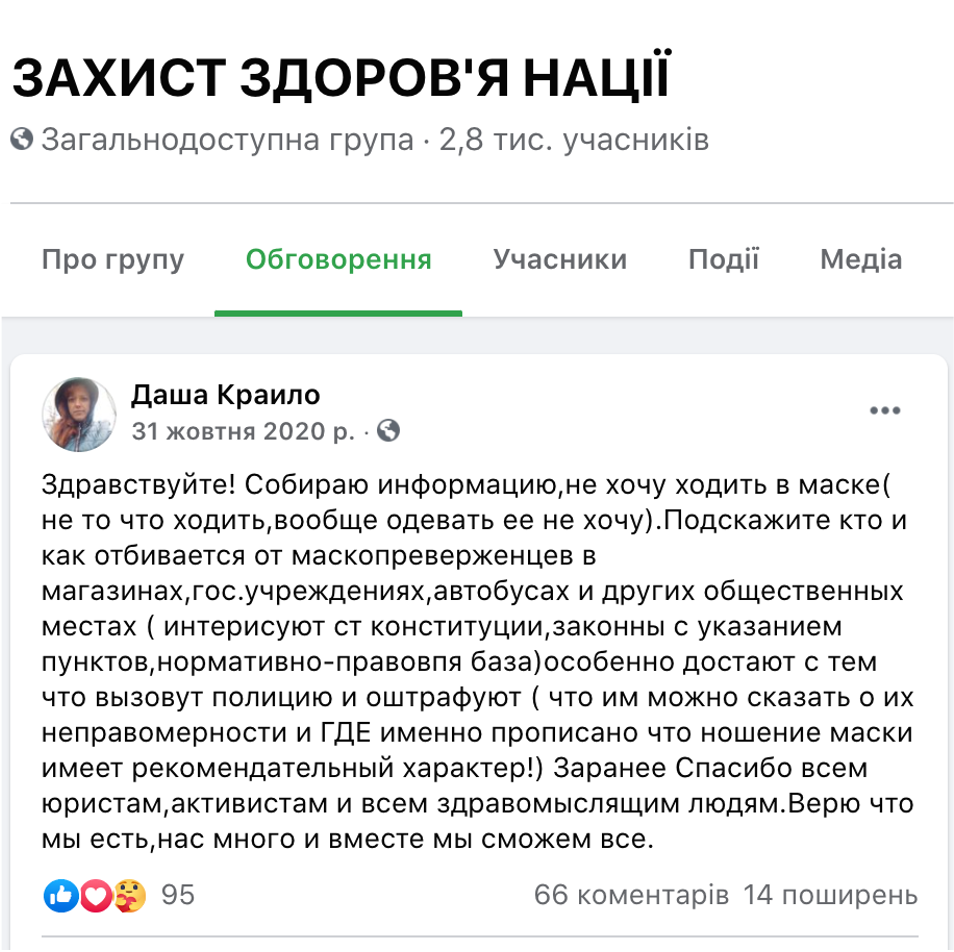Click Даша Краило's profile picture
Screen dimensions: 954x952
(77, 414)
